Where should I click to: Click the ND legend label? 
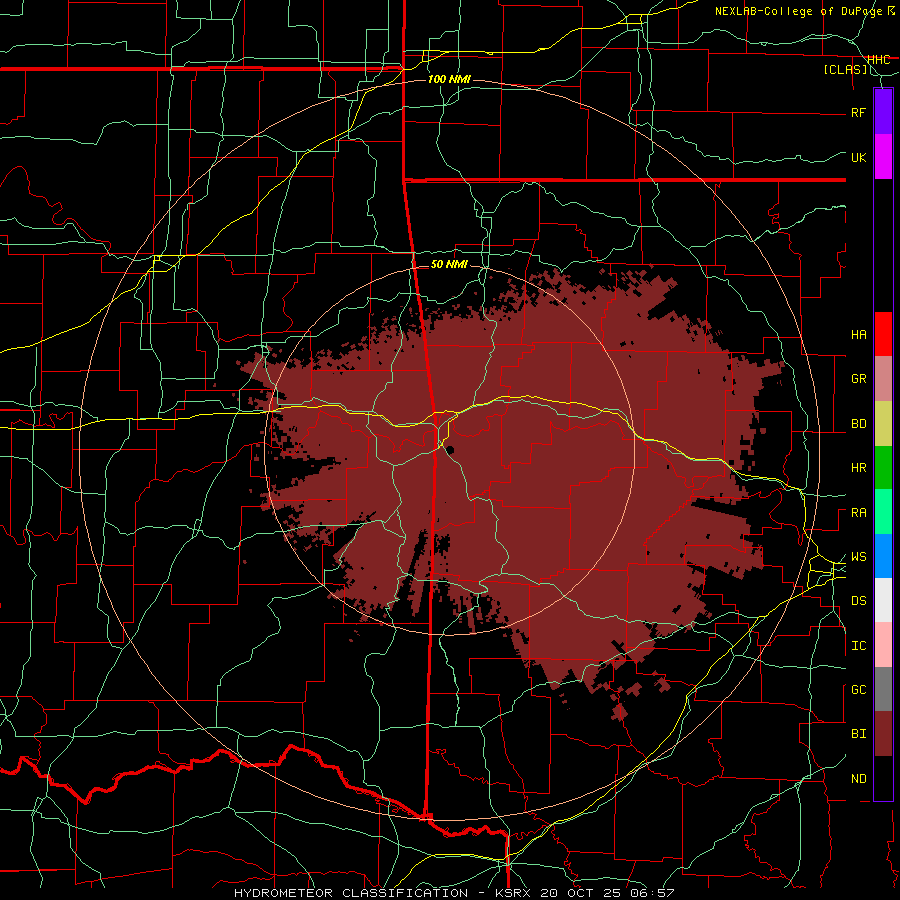tap(858, 779)
